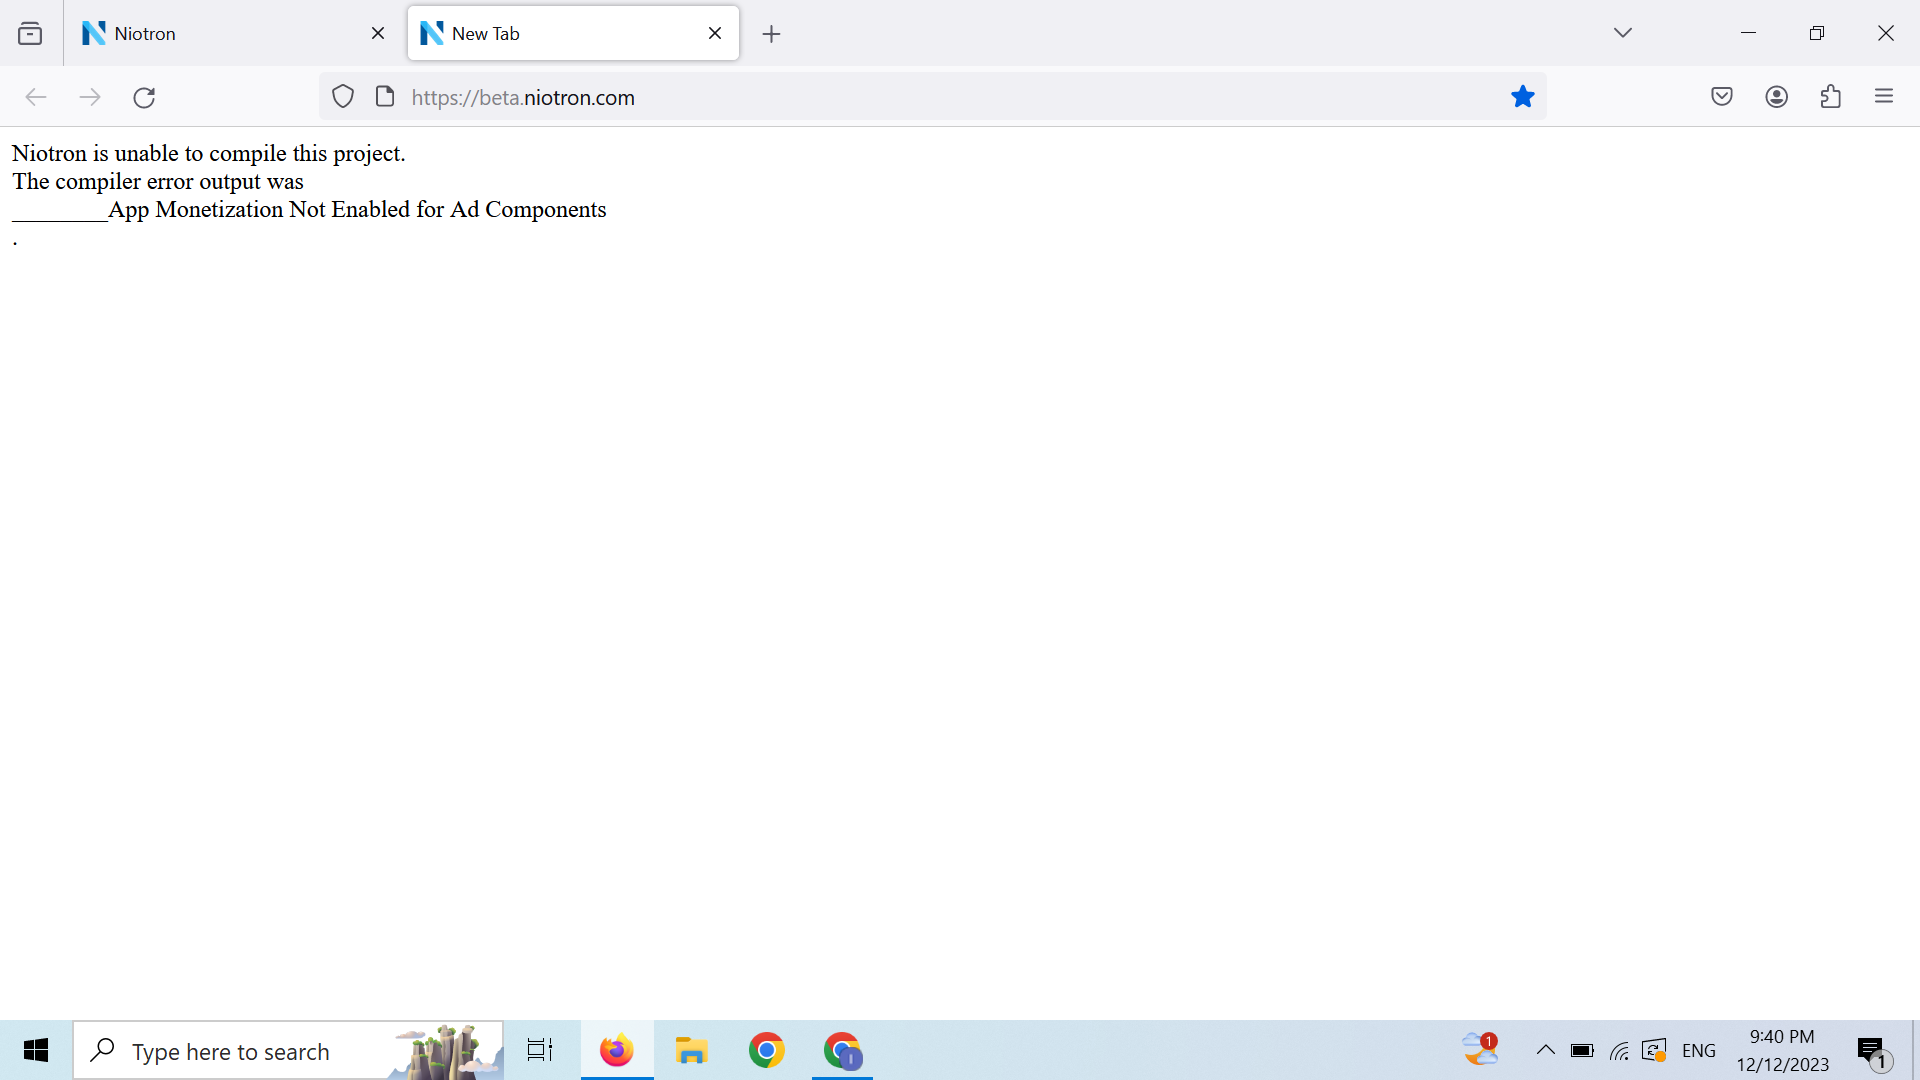1920x1080 pixels.
Task: Launch Google Chrome from the taskbar
Action: (767, 1051)
